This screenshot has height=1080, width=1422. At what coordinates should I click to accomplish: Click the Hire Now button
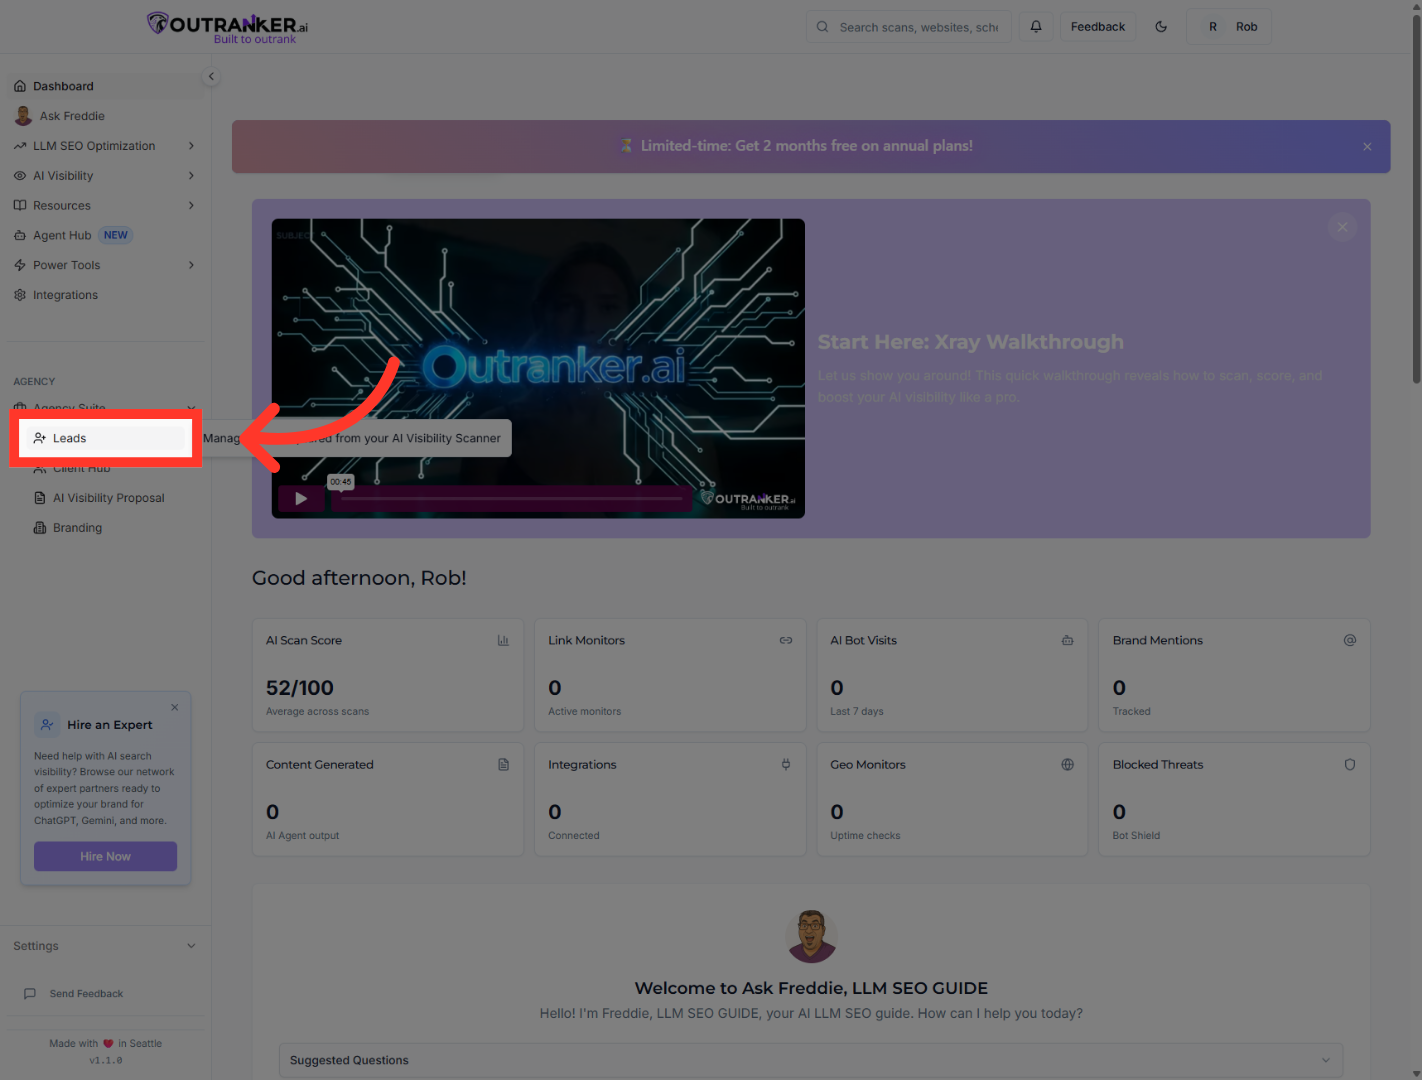point(105,856)
